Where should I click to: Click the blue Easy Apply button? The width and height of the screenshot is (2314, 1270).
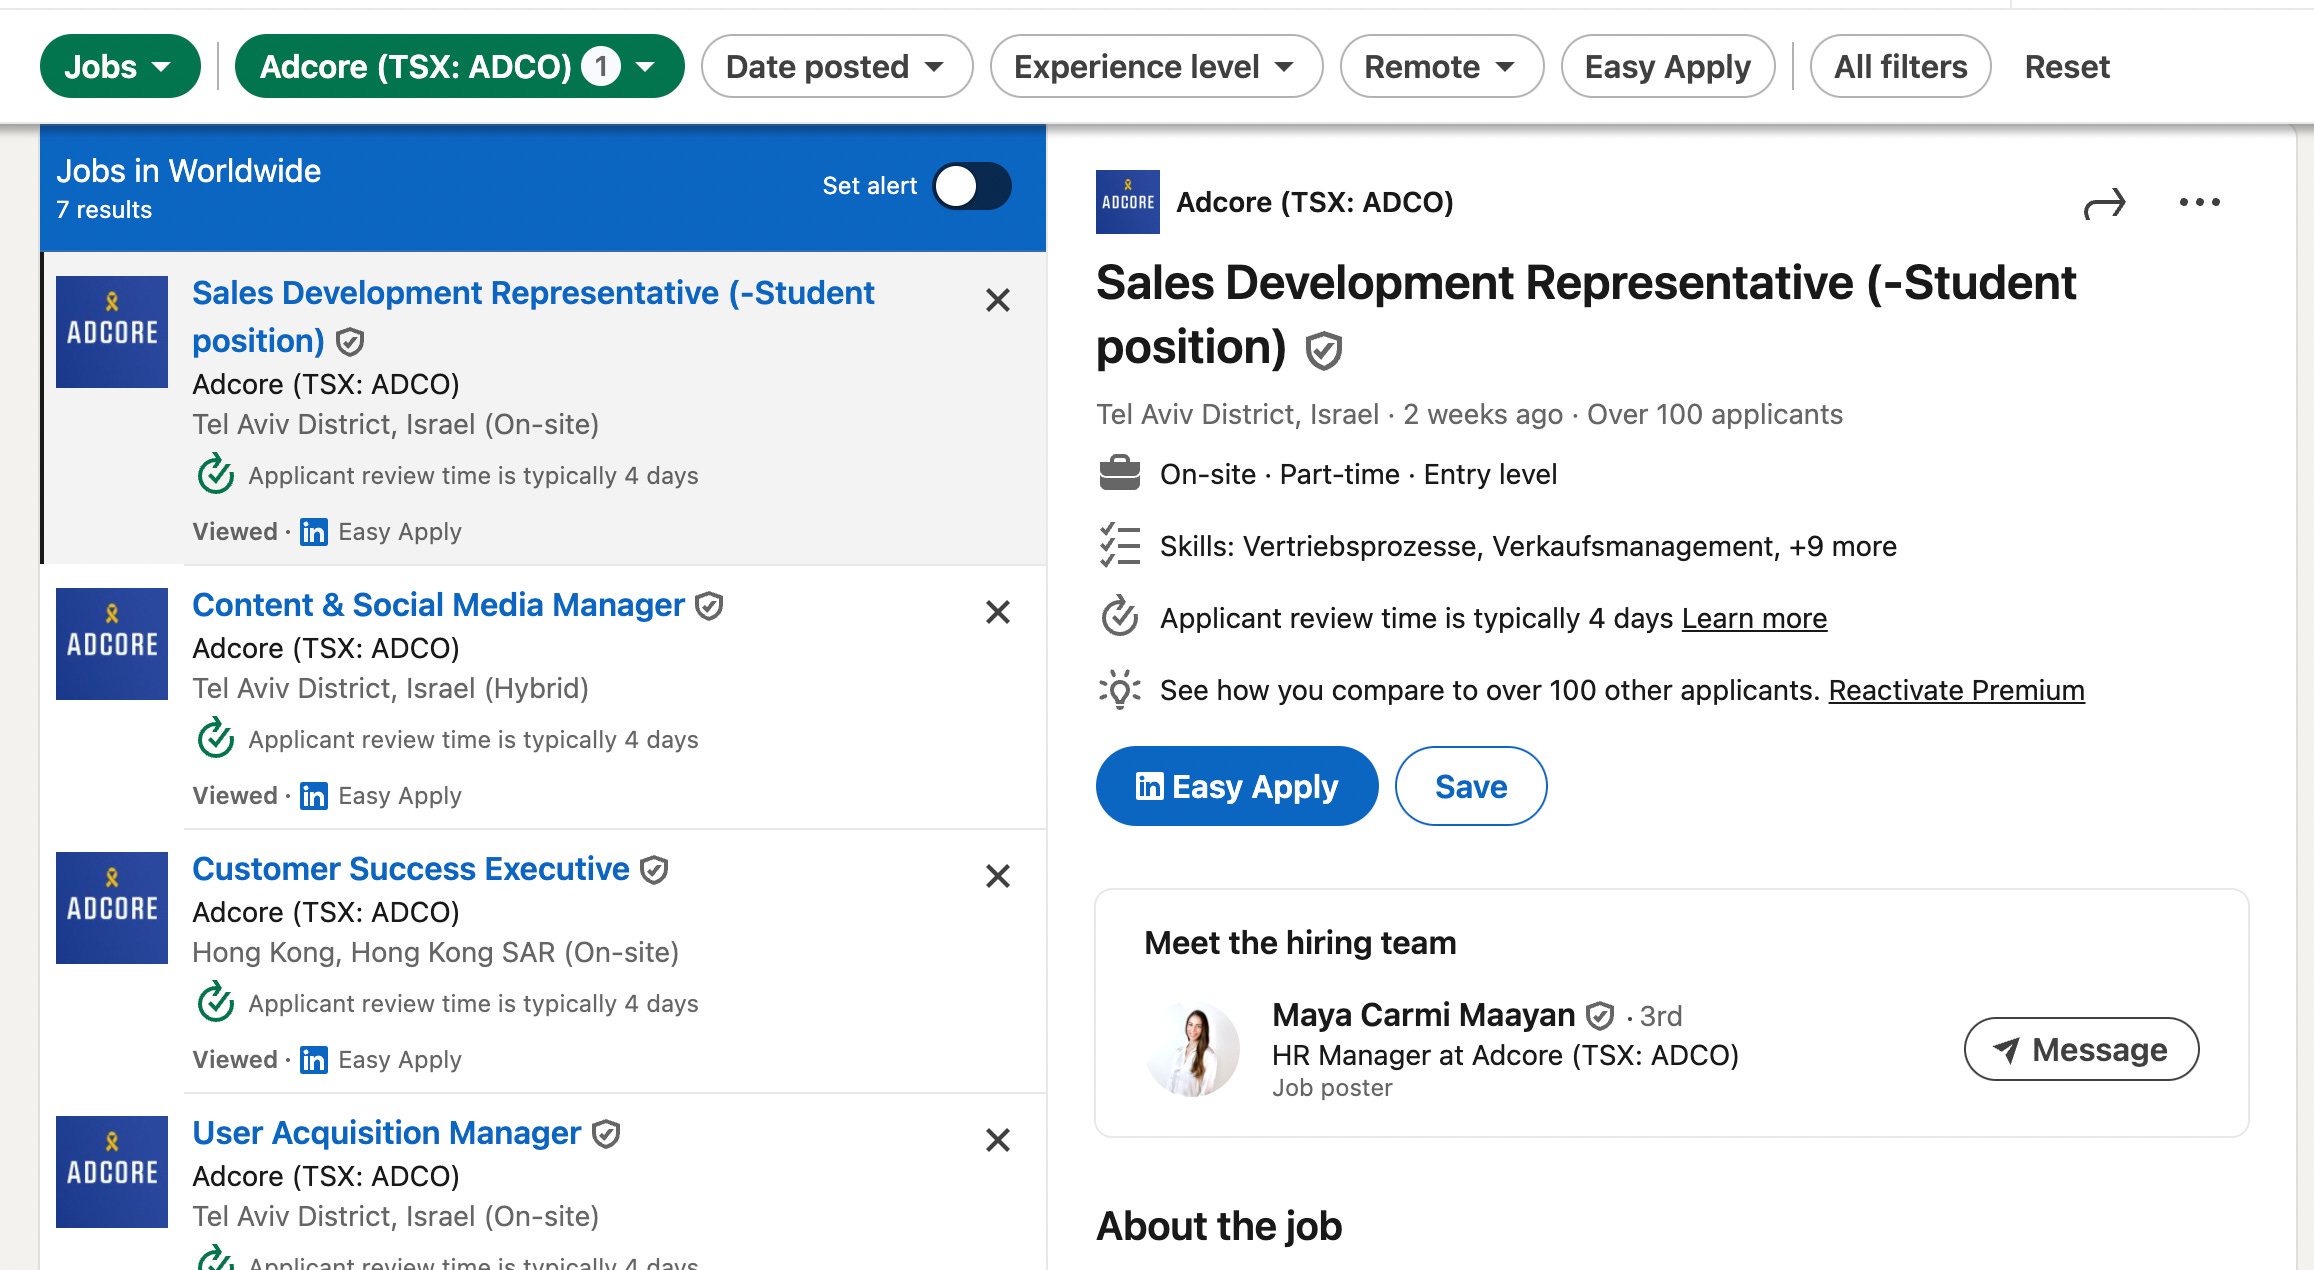click(x=1237, y=786)
